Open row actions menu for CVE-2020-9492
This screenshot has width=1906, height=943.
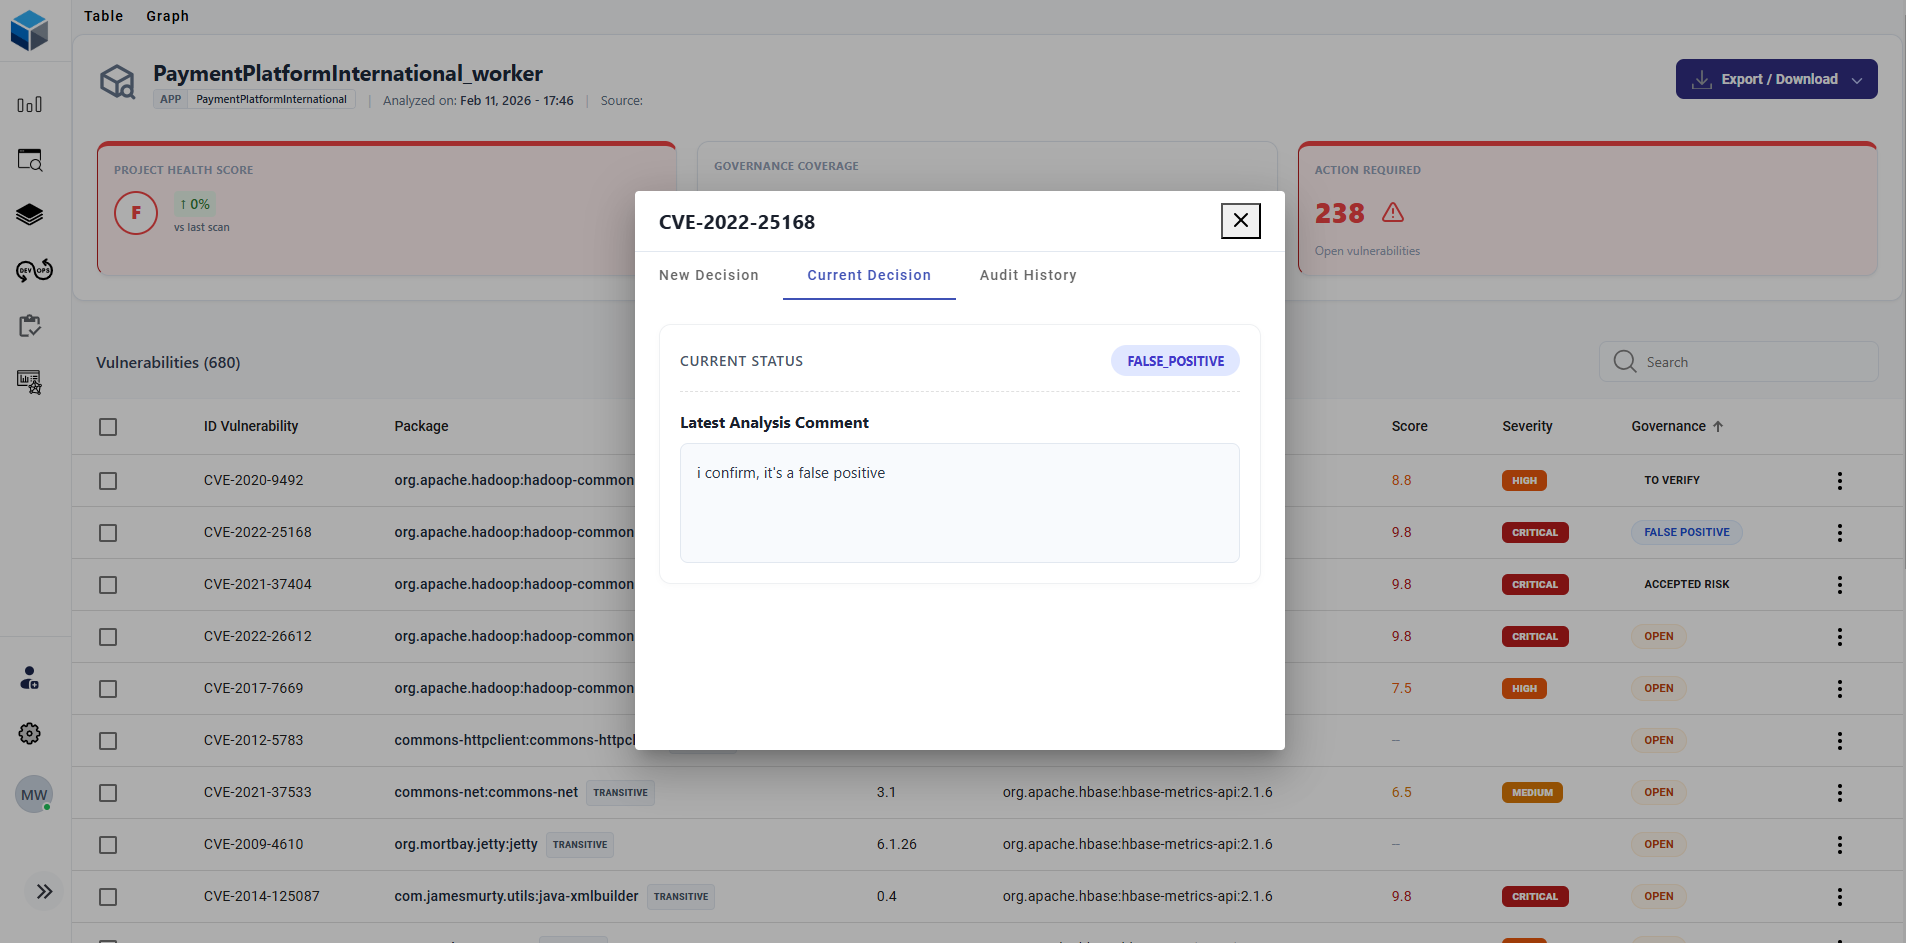[1839, 481]
